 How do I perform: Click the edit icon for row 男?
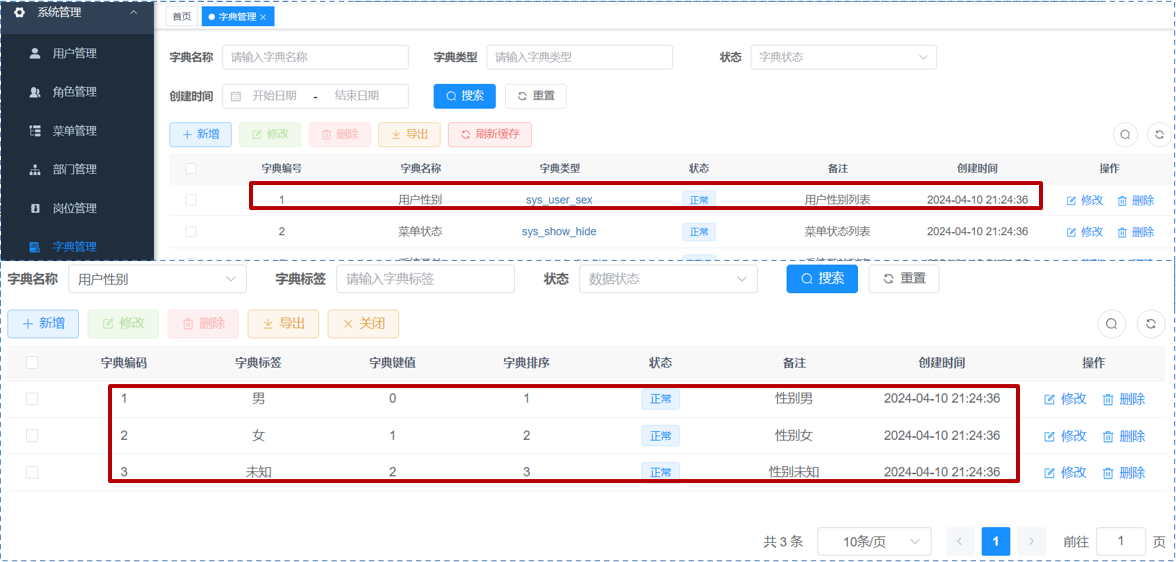[x=1050, y=399]
